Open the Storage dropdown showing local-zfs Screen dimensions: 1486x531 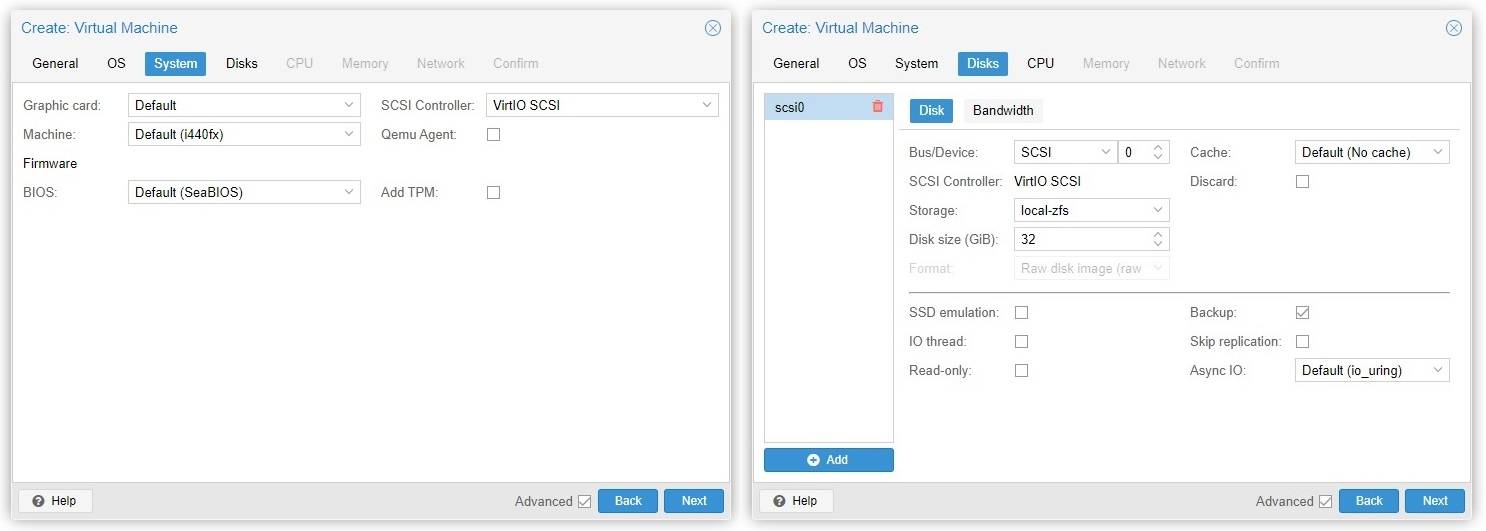[x=1091, y=211]
